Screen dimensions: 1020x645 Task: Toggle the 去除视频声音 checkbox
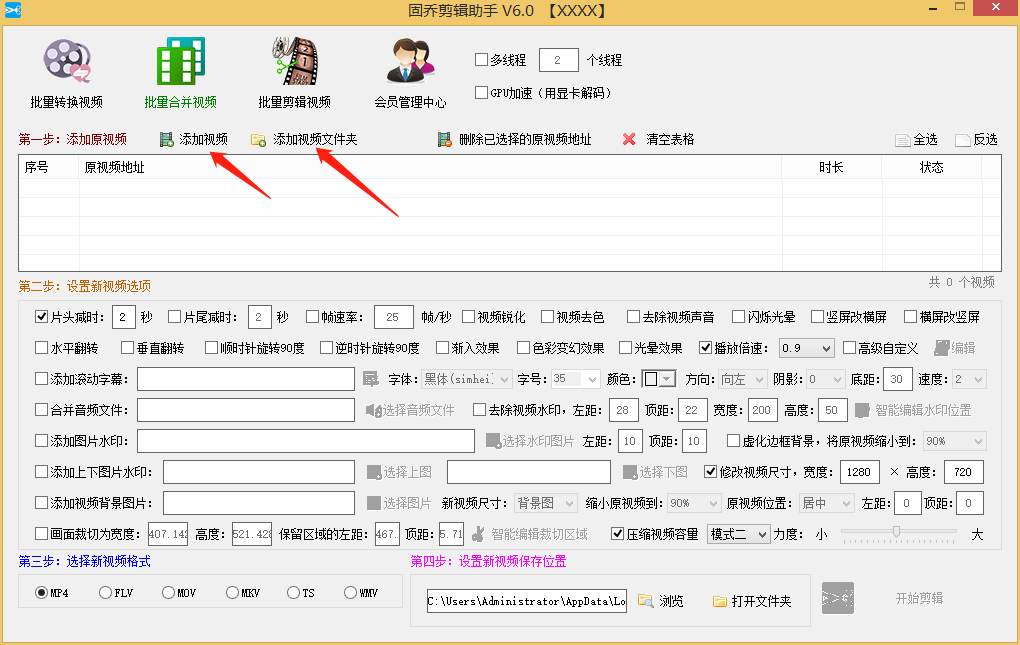[x=633, y=317]
